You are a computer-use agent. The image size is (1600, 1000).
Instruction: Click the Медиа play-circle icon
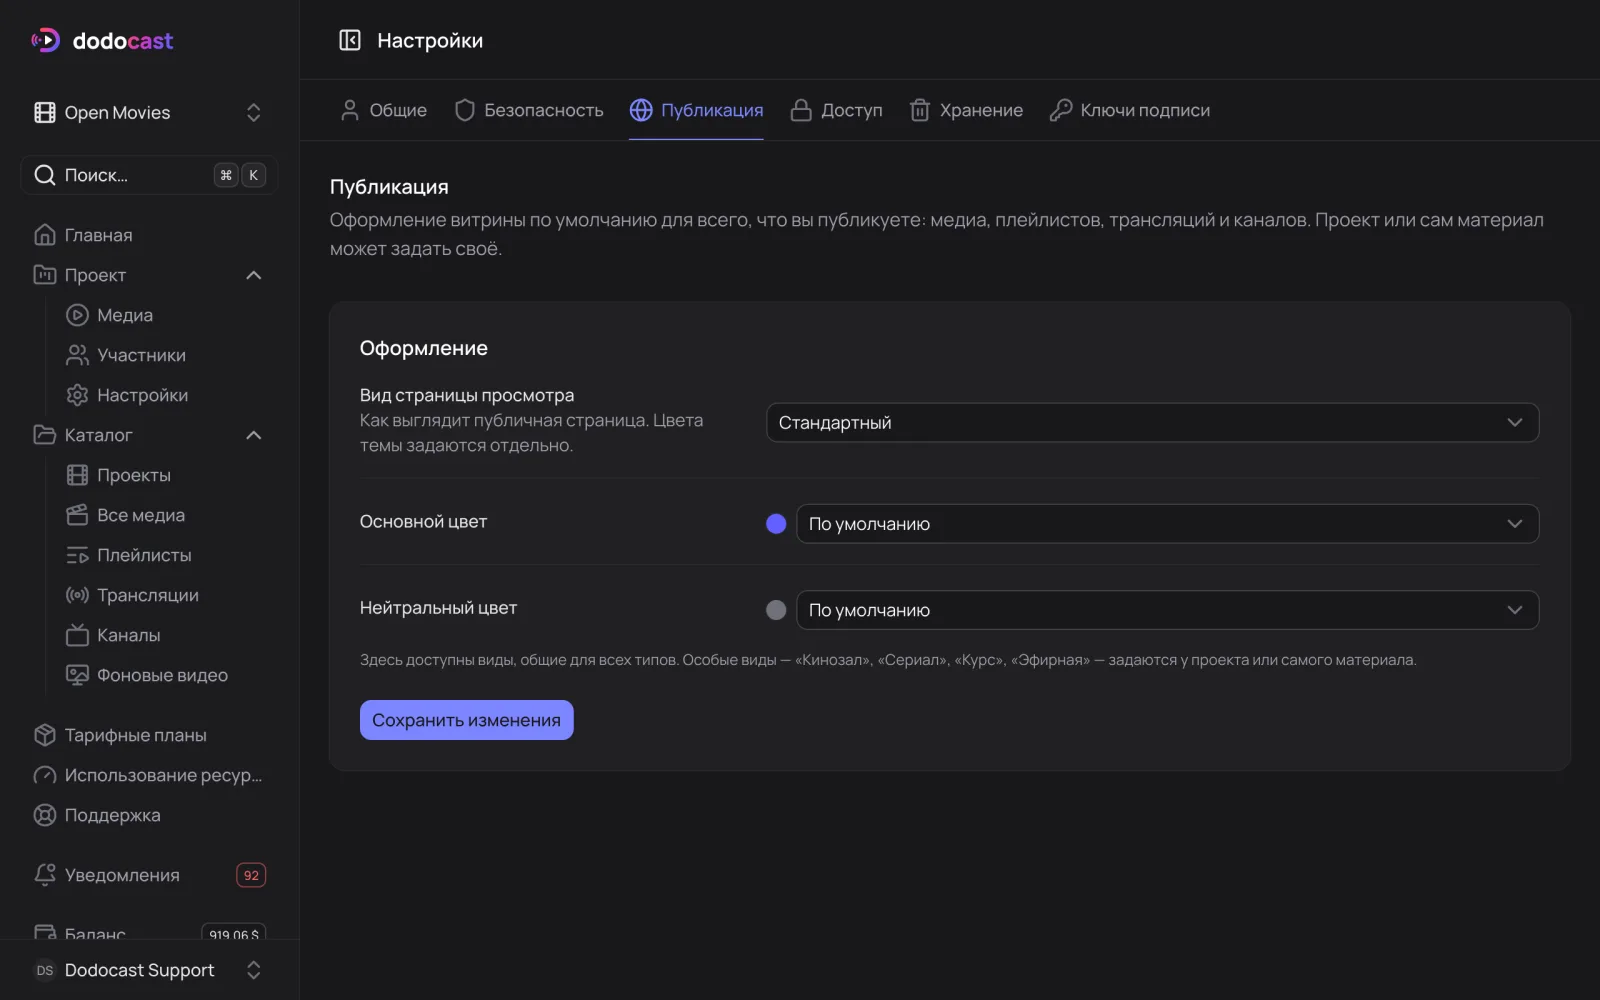point(77,315)
